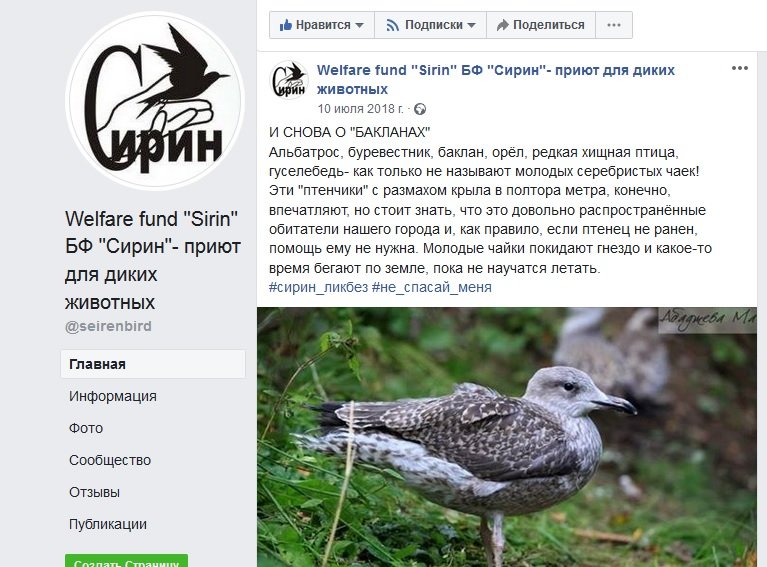
Task: Expand the Нравится dropdown arrow
Action: [x=360, y=25]
